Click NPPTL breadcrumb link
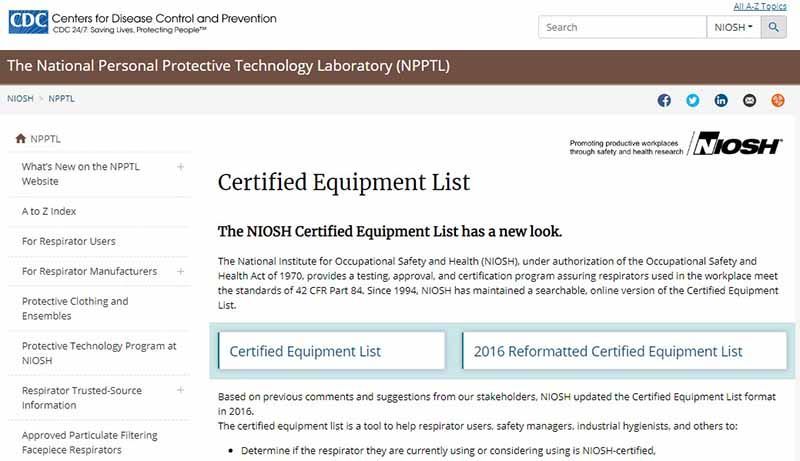The height and width of the screenshot is (461, 800). click(x=61, y=98)
